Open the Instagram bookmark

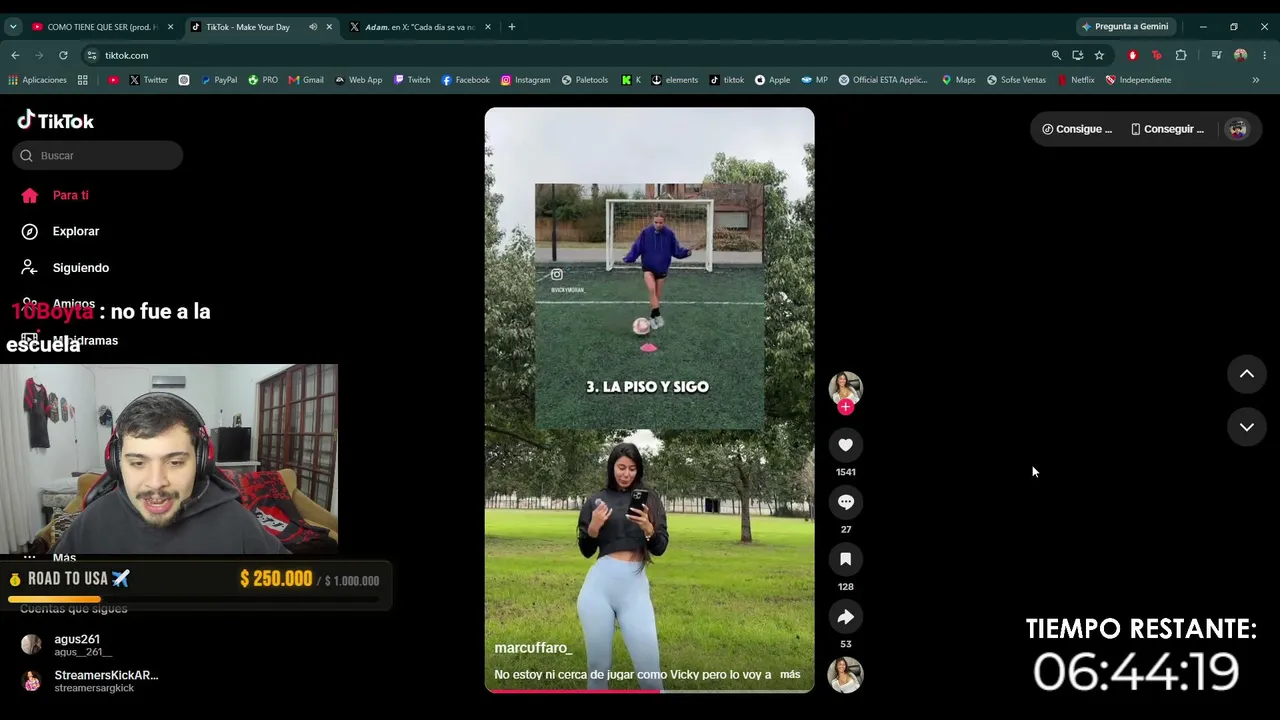525,80
